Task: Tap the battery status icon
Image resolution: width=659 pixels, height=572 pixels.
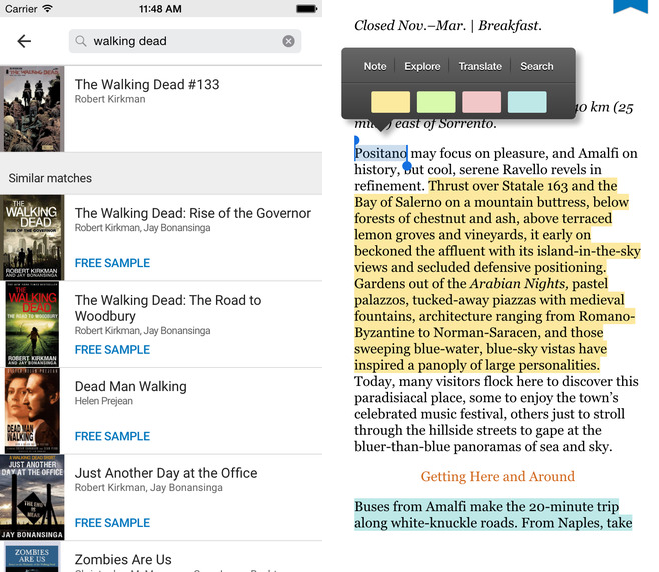Action: point(307,8)
